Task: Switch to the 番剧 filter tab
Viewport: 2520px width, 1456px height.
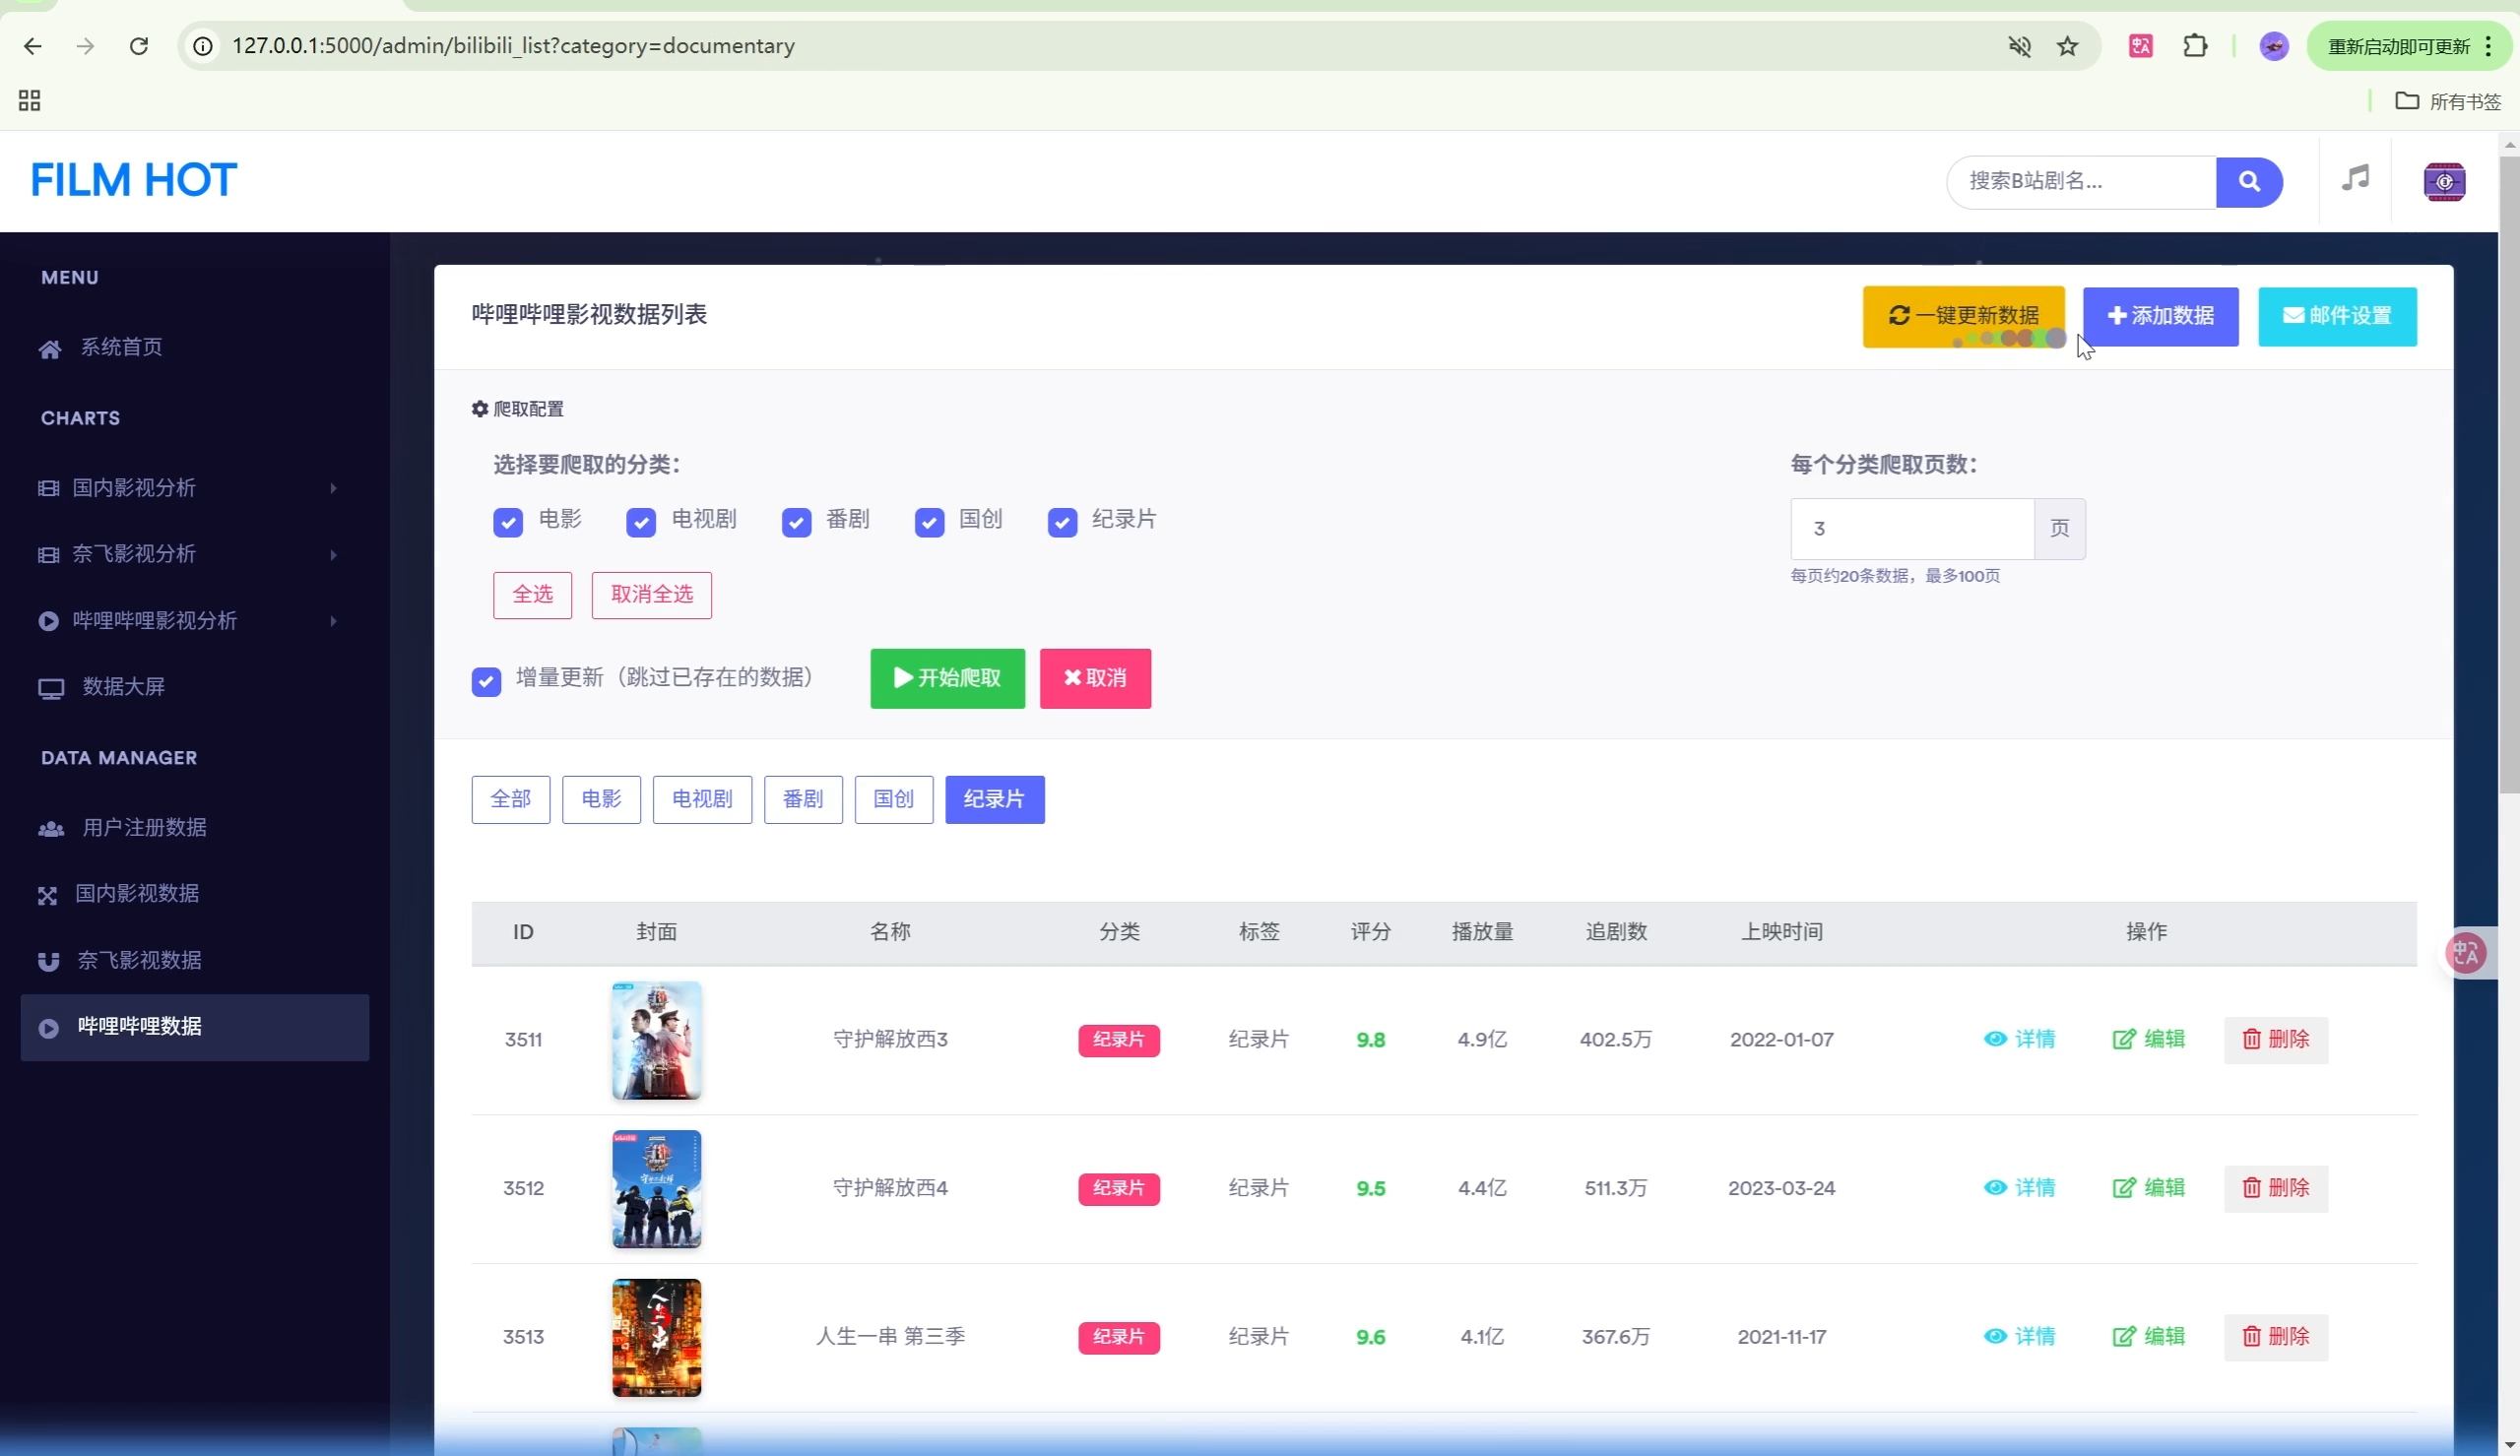Action: pyautogui.click(x=802, y=800)
